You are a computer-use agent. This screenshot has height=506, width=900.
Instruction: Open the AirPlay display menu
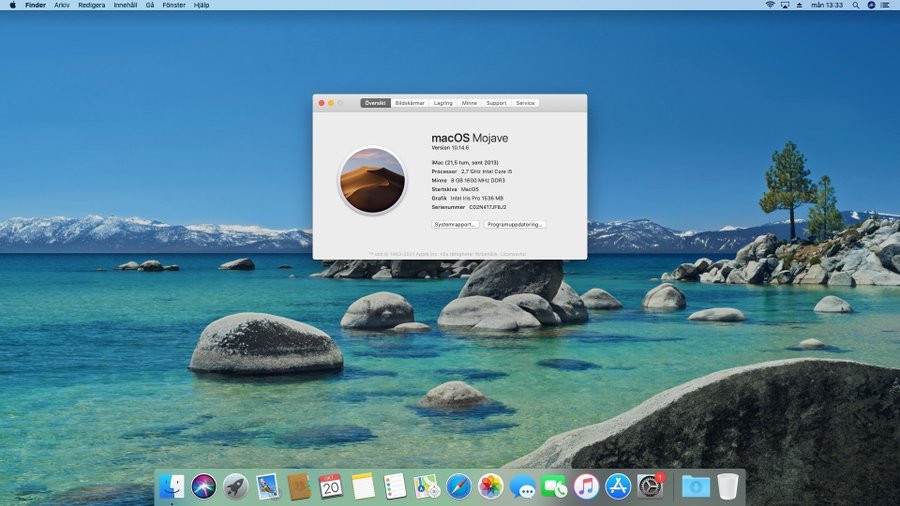[x=785, y=5]
